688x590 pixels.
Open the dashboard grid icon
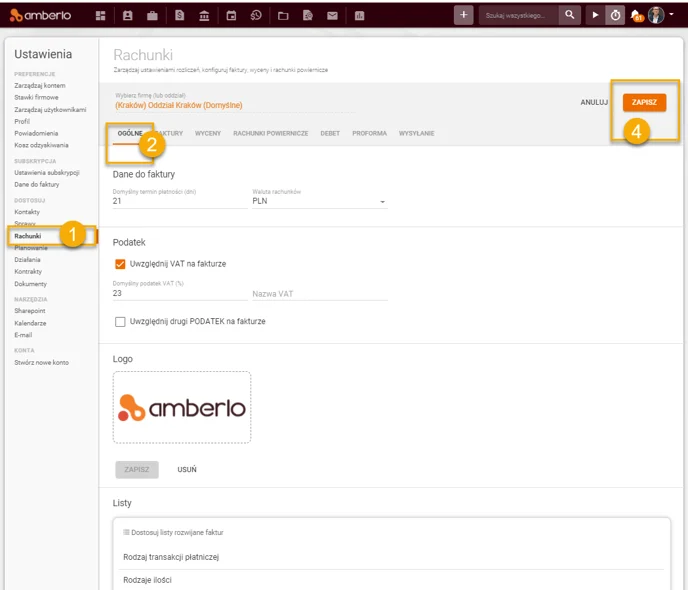100,16
